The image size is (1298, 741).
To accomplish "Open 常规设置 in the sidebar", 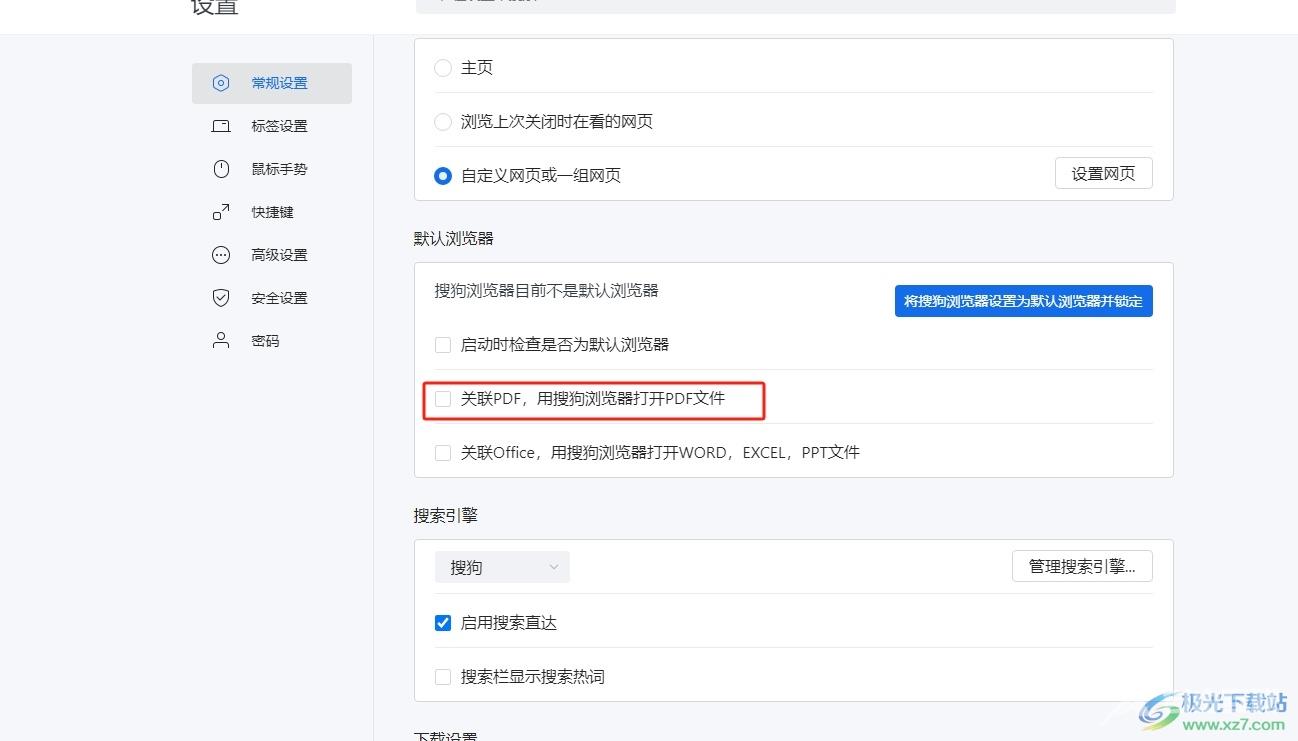I will pyautogui.click(x=272, y=83).
